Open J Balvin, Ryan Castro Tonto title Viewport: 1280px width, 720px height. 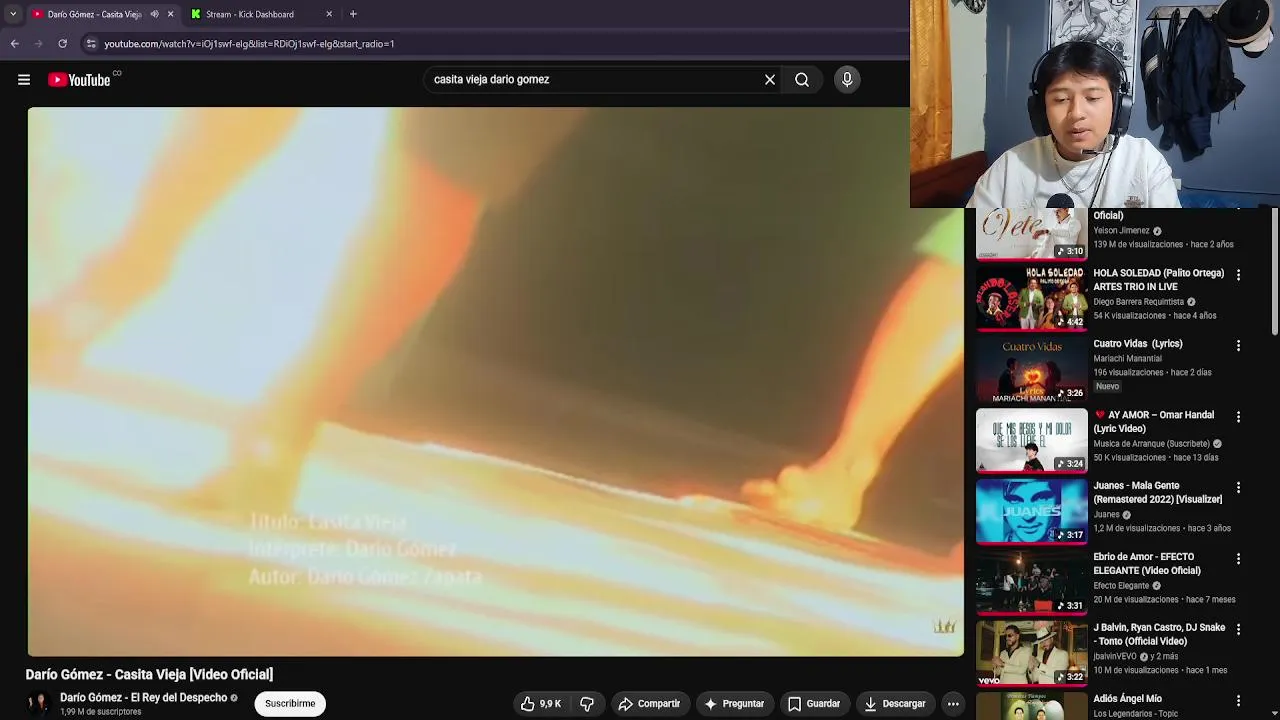coord(1159,635)
